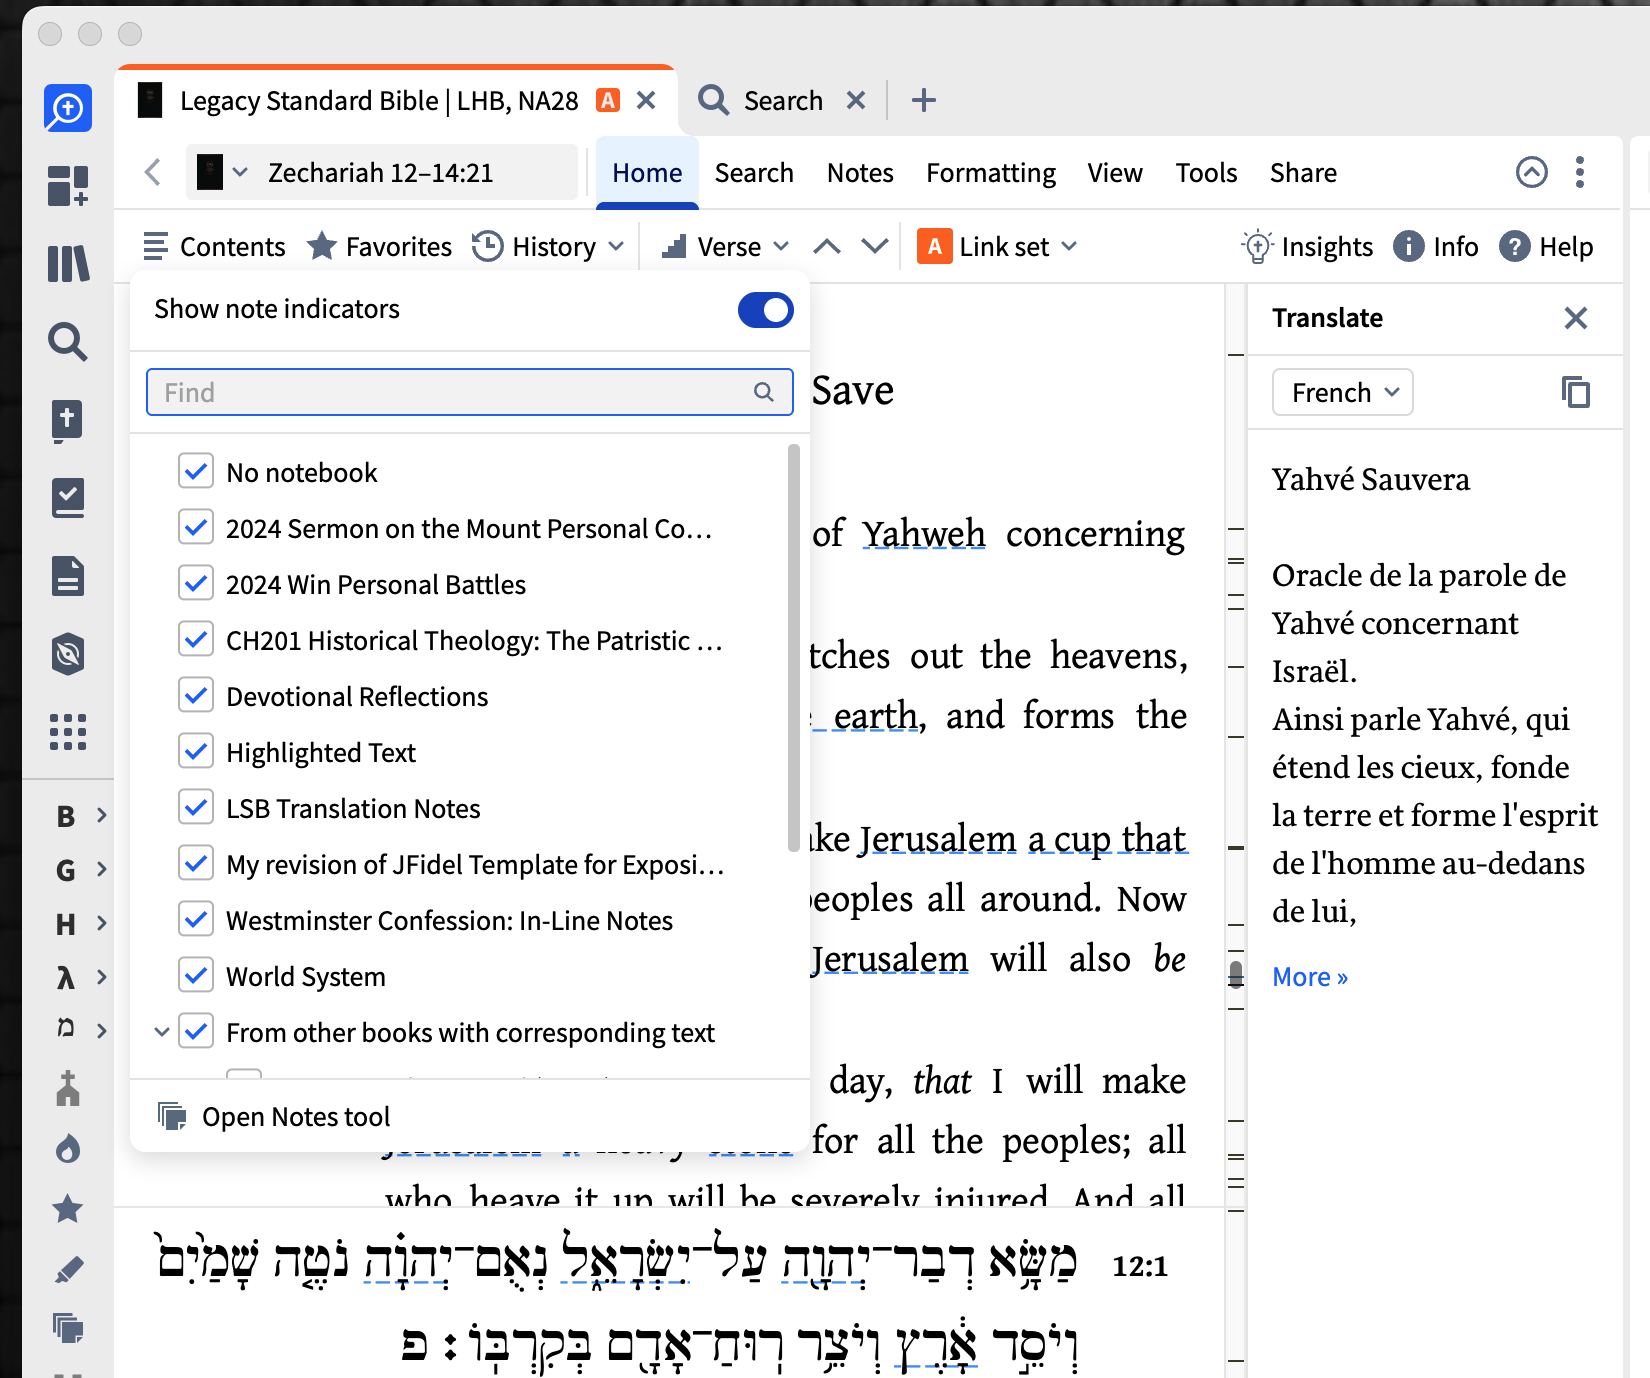
Task: Uncheck Westminster Confession In-Line Notes notebook
Action: 196,919
